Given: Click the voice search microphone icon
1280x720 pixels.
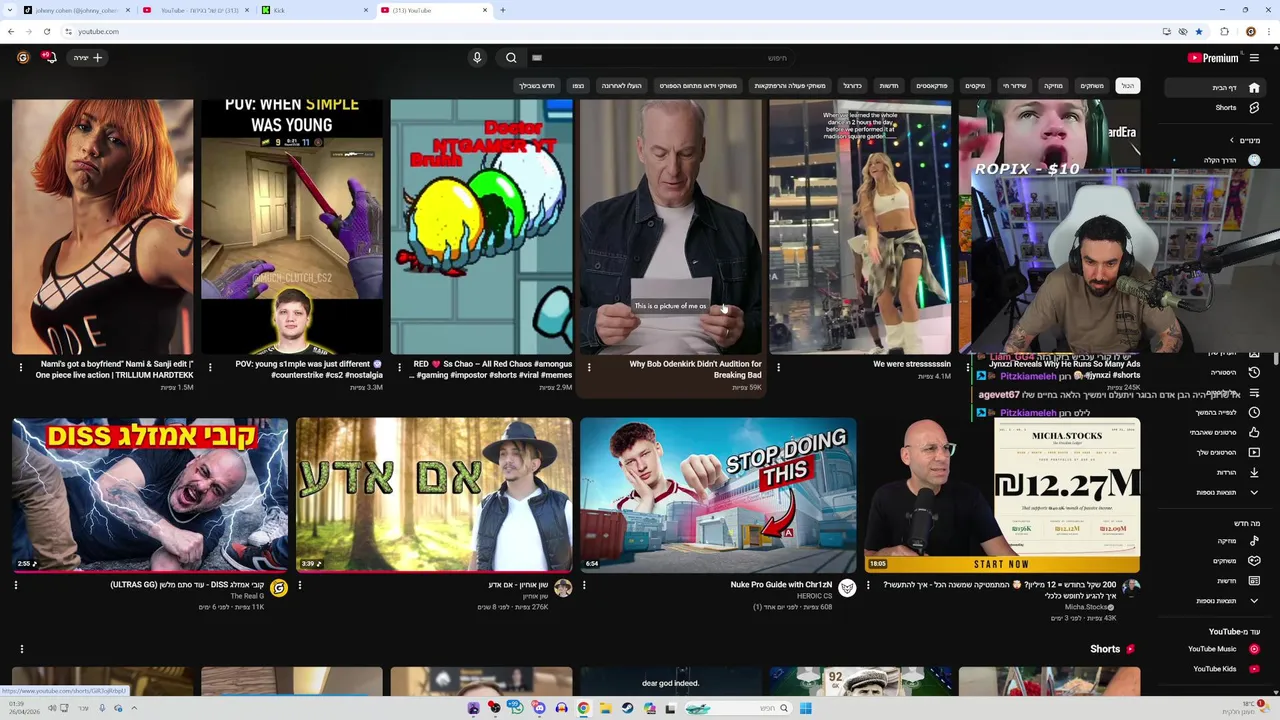Looking at the screenshot, I should click(x=477, y=58).
